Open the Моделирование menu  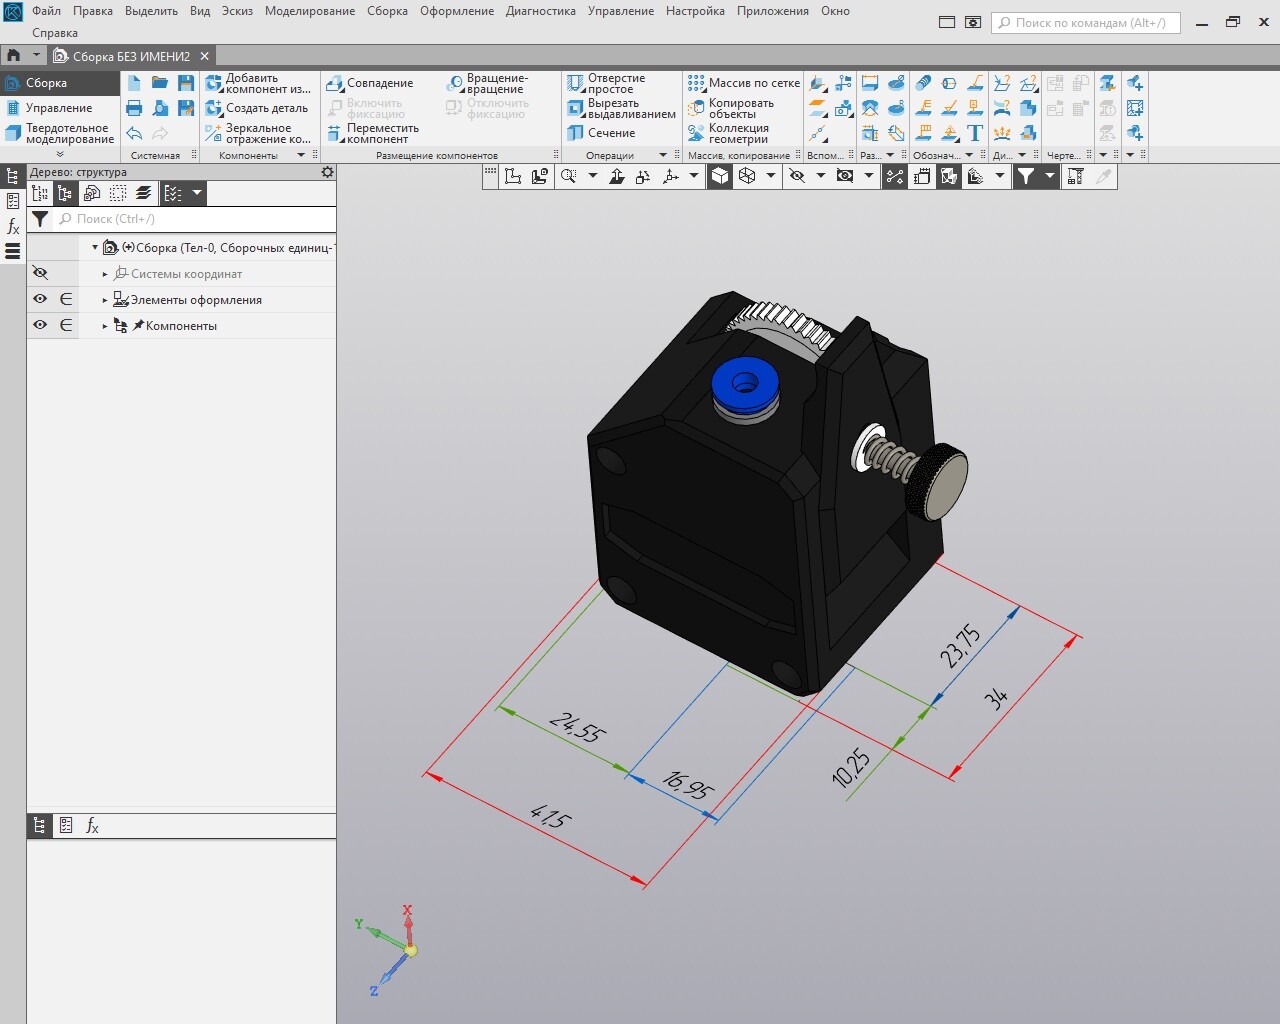pos(309,11)
